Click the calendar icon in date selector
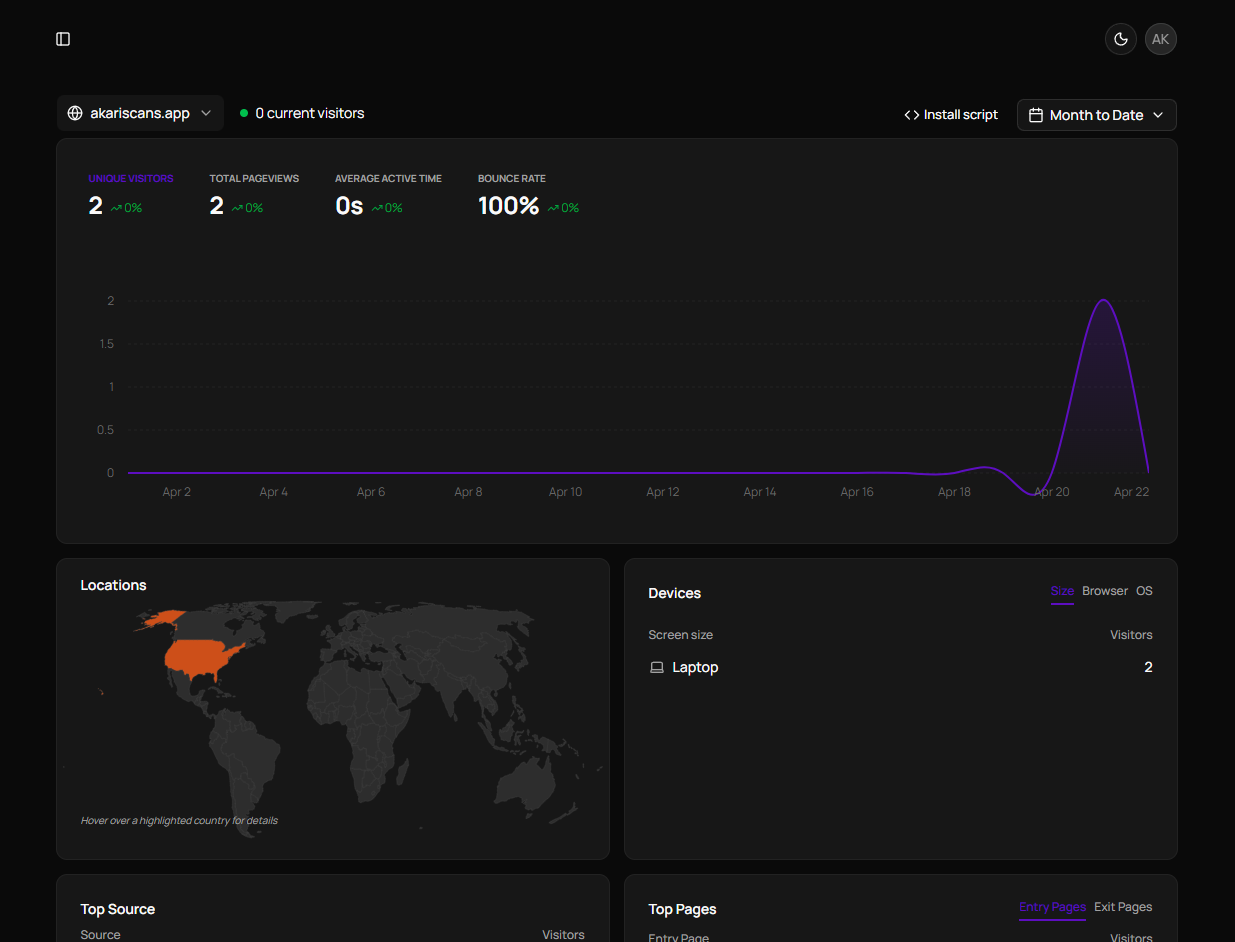This screenshot has width=1235, height=942. tap(1036, 115)
